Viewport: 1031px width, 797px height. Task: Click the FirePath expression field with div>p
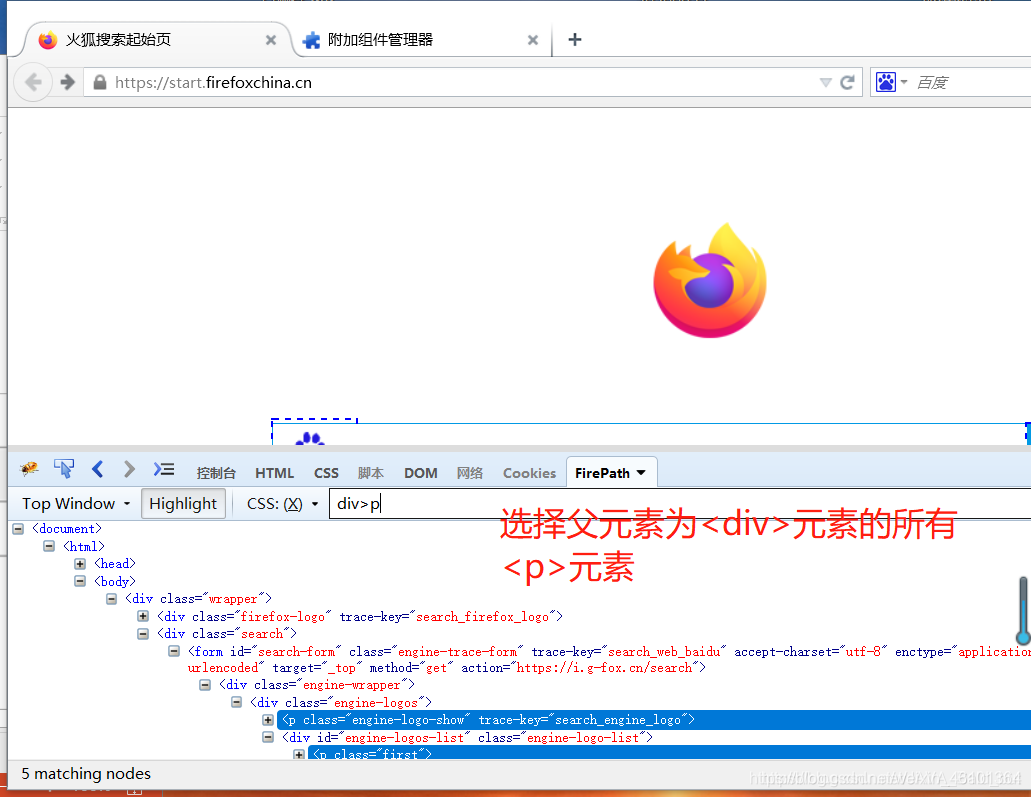pos(679,504)
